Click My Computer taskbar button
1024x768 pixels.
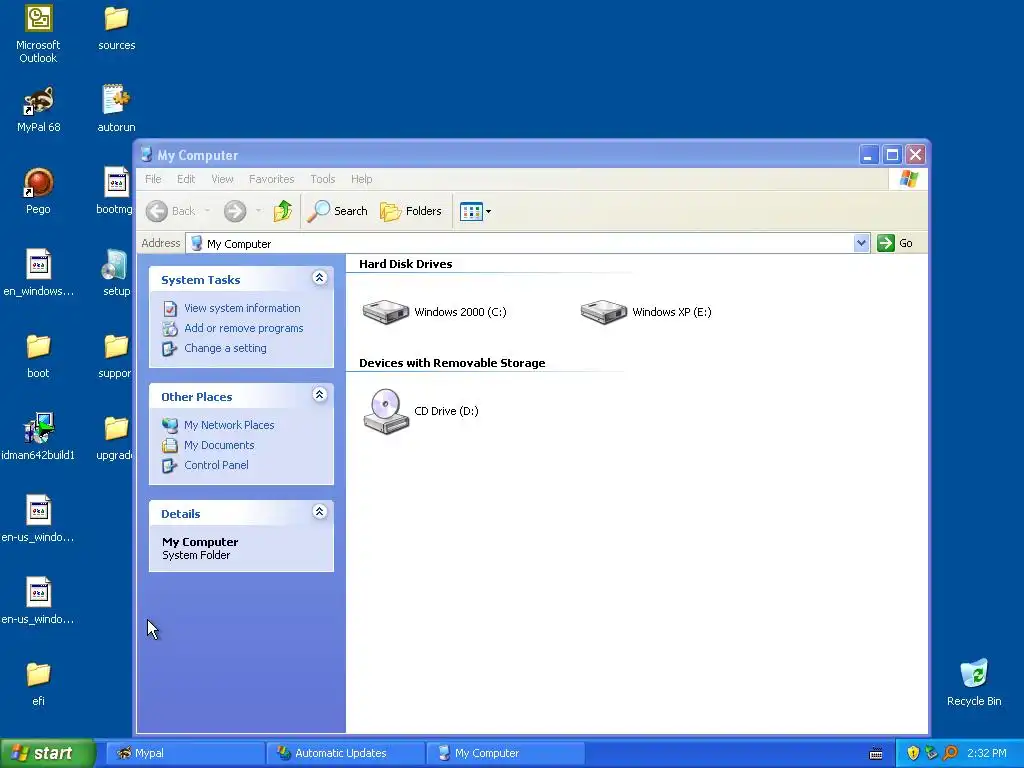(x=505, y=753)
